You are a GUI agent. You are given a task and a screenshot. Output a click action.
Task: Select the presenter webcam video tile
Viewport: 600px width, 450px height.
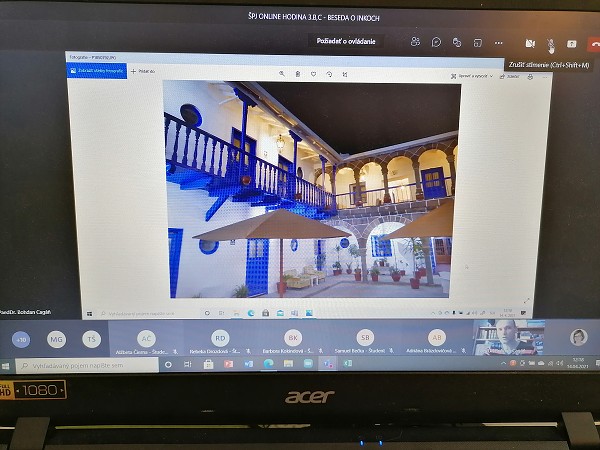(x=509, y=338)
